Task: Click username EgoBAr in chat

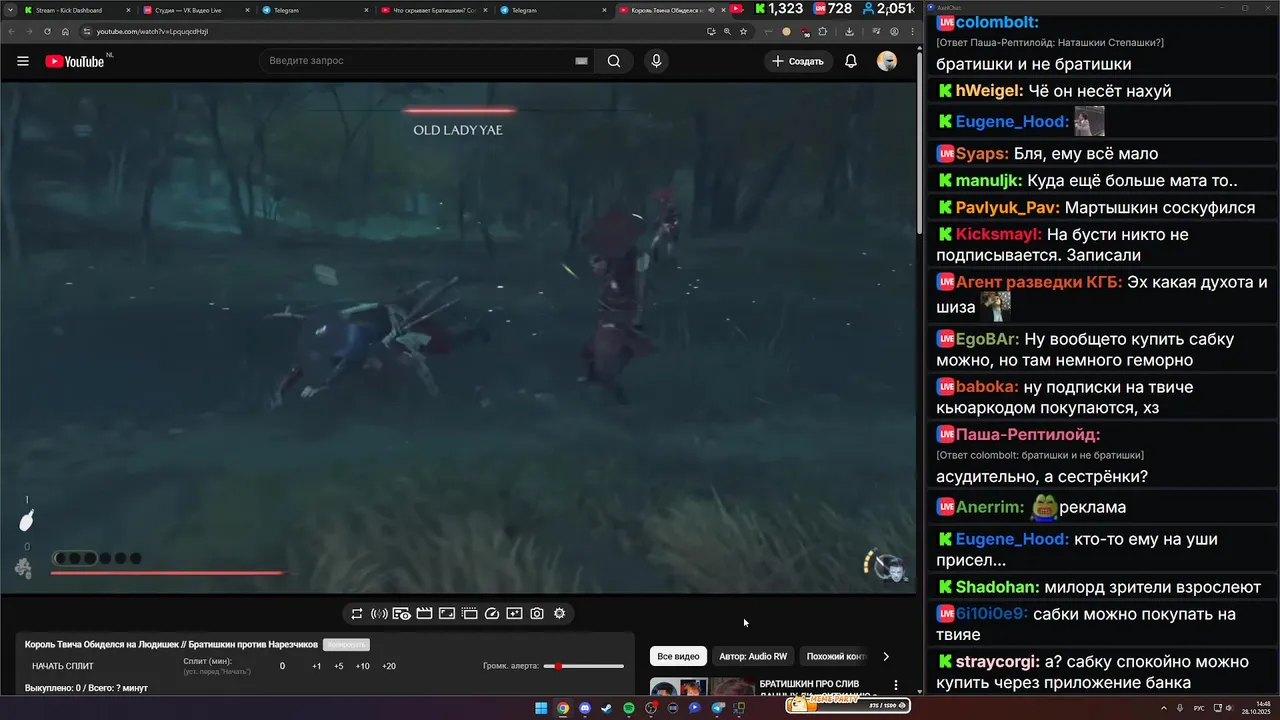Action: pos(988,339)
